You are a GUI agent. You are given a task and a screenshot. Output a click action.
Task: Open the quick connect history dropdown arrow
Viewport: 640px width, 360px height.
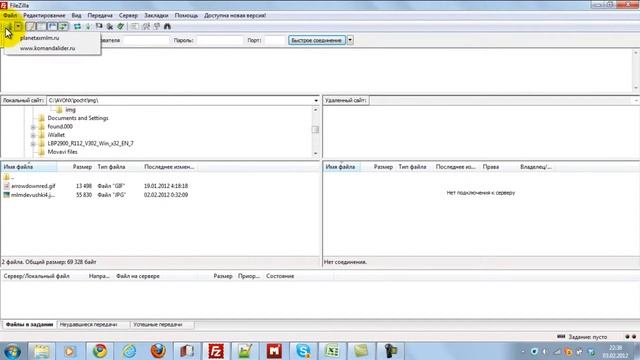(x=350, y=40)
